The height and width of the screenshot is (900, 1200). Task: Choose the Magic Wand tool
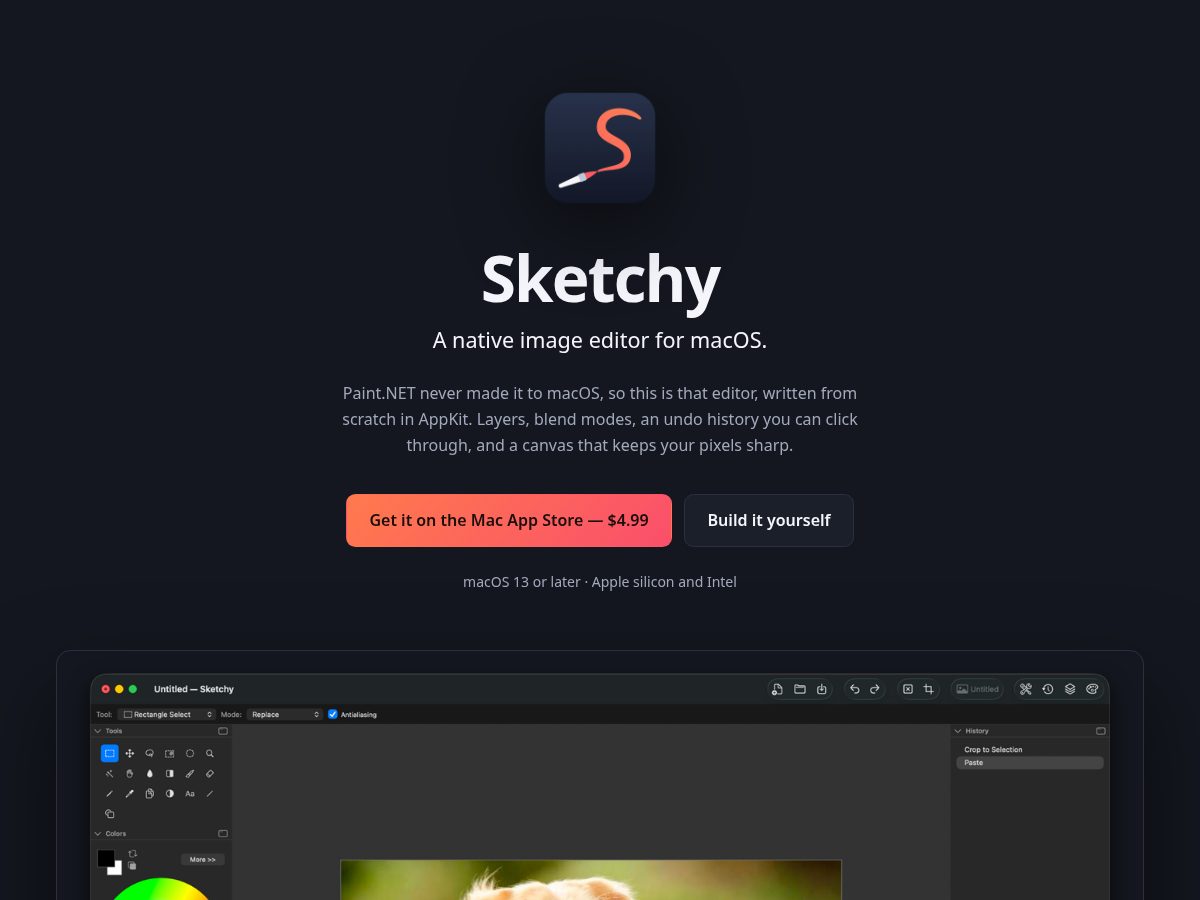[x=110, y=773]
